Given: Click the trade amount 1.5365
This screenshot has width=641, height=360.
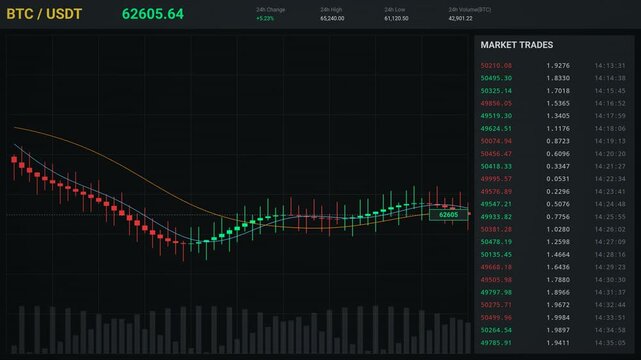Looking at the screenshot, I should [x=558, y=103].
